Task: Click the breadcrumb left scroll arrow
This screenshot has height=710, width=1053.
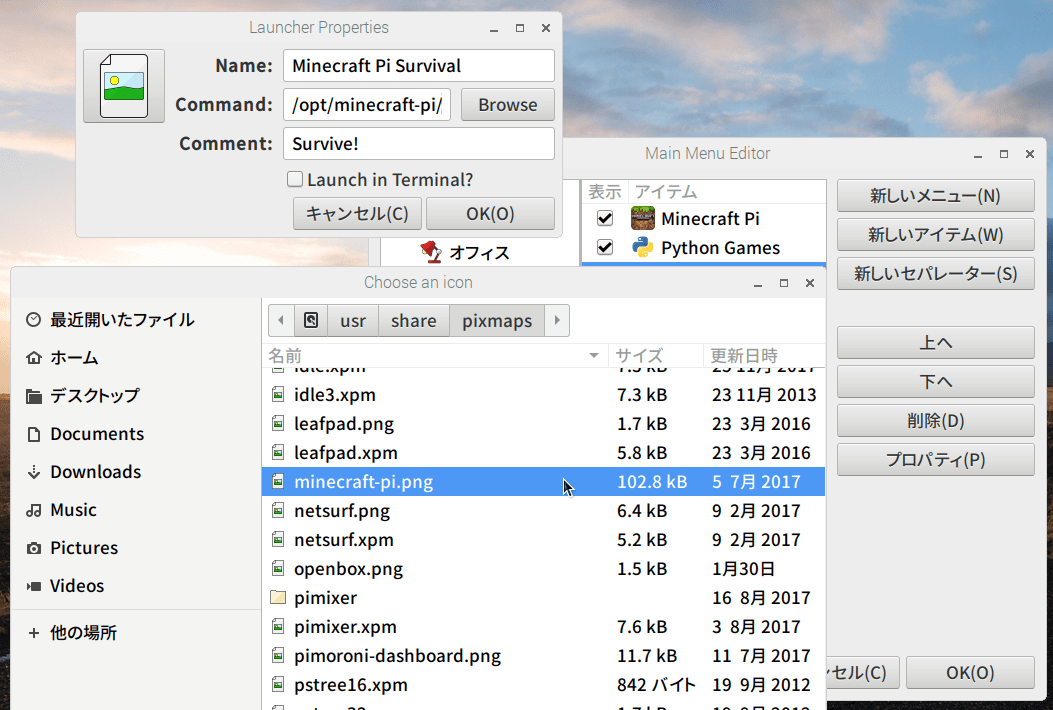Action: point(281,320)
